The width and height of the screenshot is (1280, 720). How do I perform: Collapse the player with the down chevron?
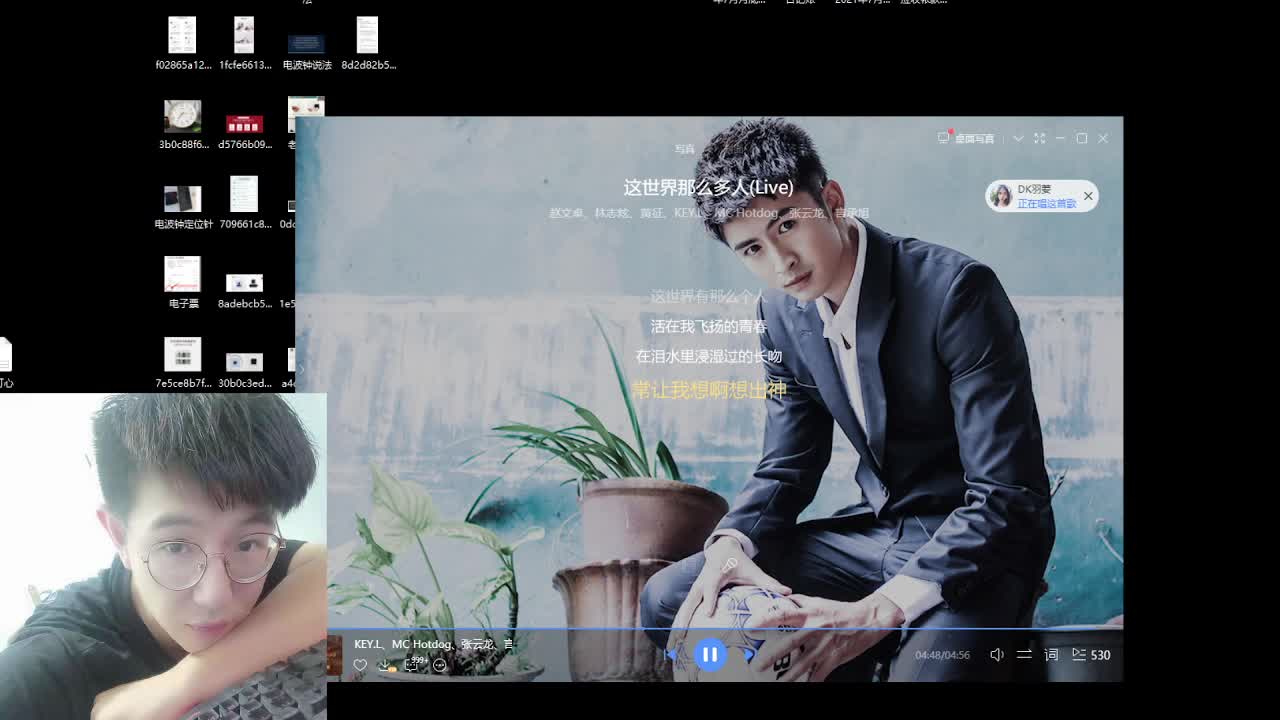click(x=1018, y=138)
